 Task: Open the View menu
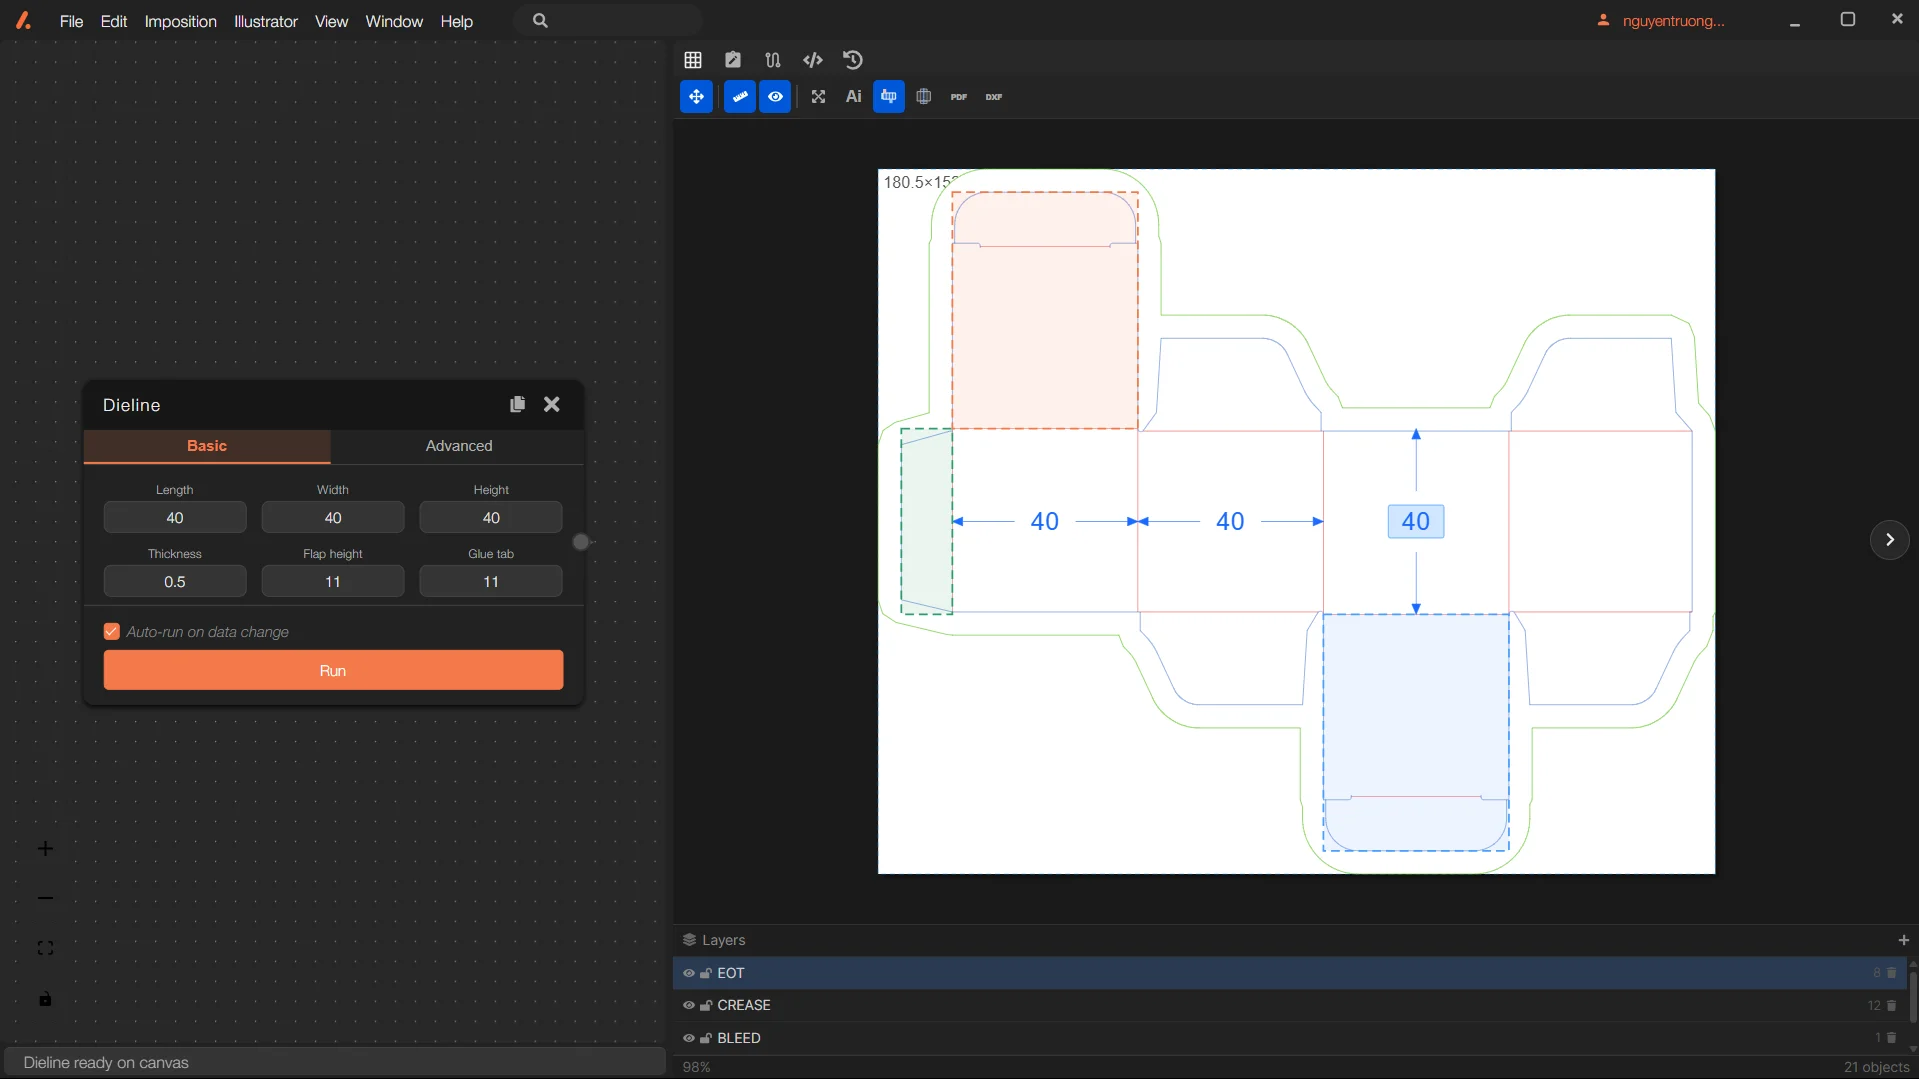[x=331, y=21]
